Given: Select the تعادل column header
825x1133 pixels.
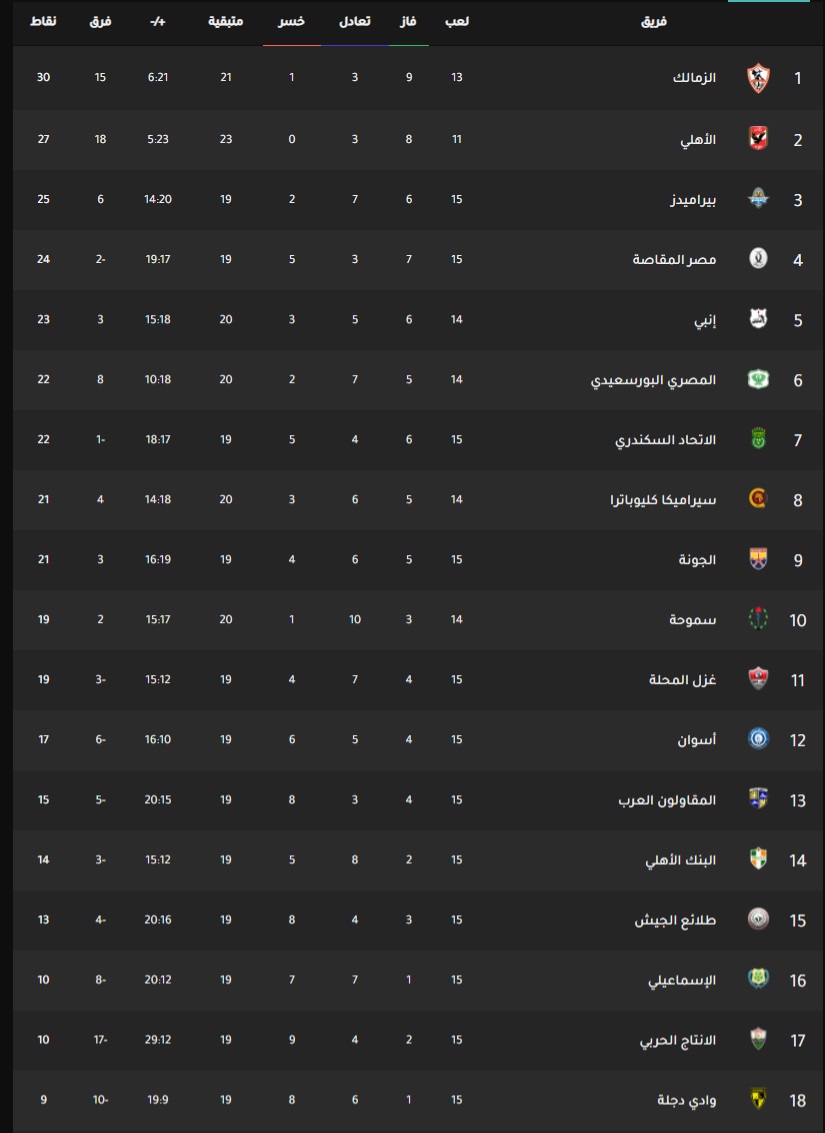Looking at the screenshot, I should pos(355,21).
